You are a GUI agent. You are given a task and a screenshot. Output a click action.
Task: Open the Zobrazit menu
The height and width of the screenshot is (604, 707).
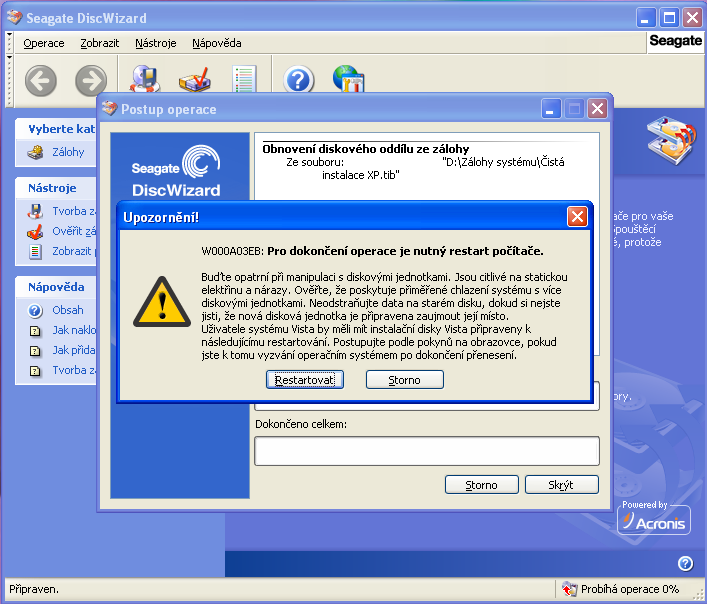100,43
